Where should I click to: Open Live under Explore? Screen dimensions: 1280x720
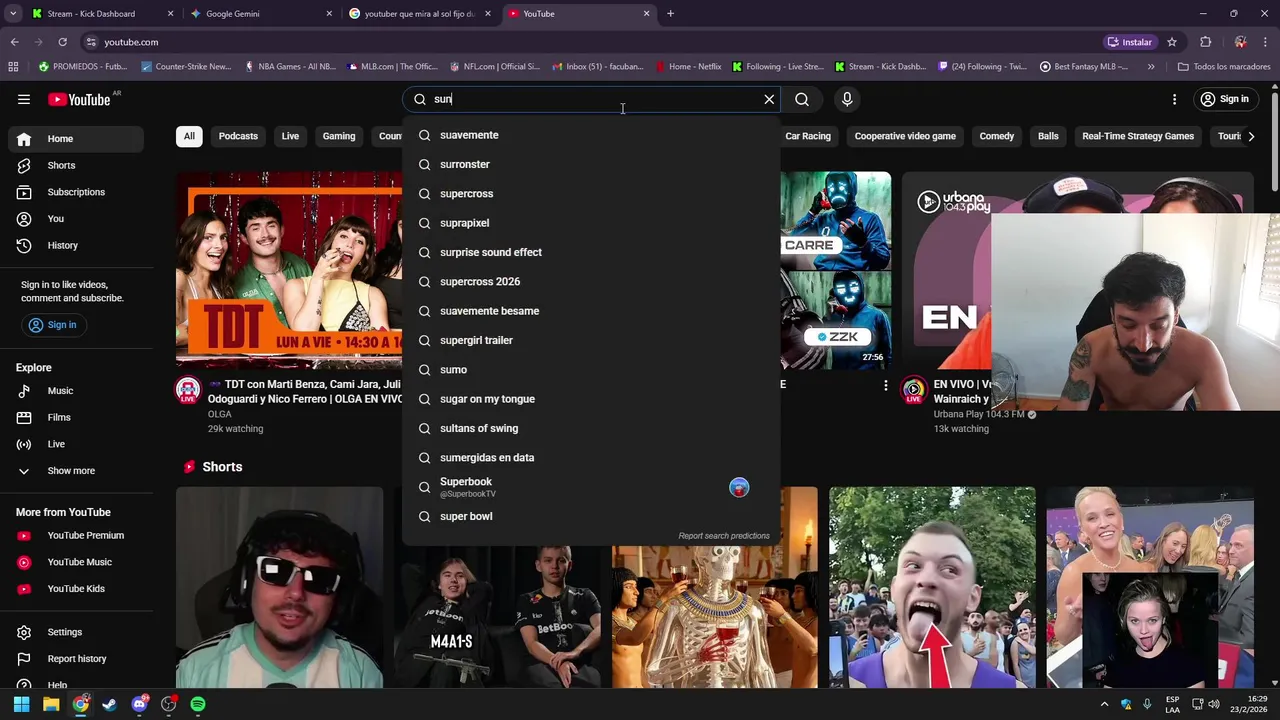click(77, 444)
